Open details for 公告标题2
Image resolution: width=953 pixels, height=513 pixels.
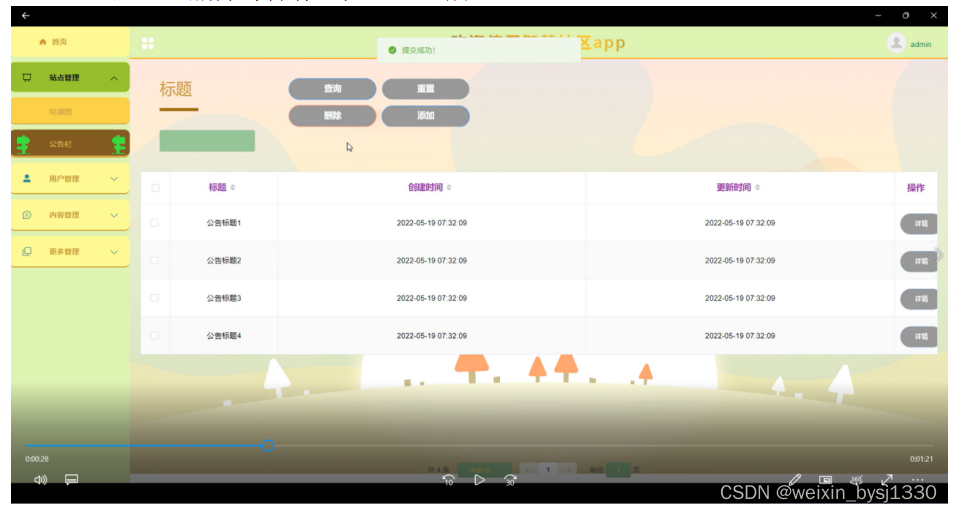click(918, 261)
